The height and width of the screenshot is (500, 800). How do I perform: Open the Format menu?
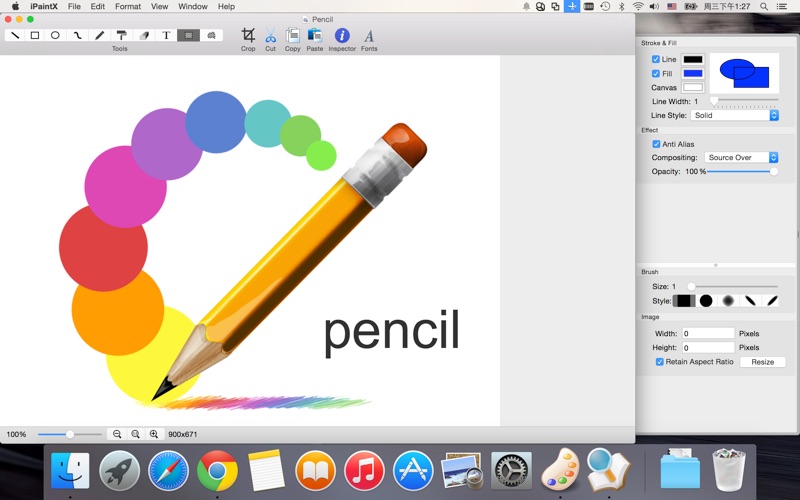pos(128,7)
